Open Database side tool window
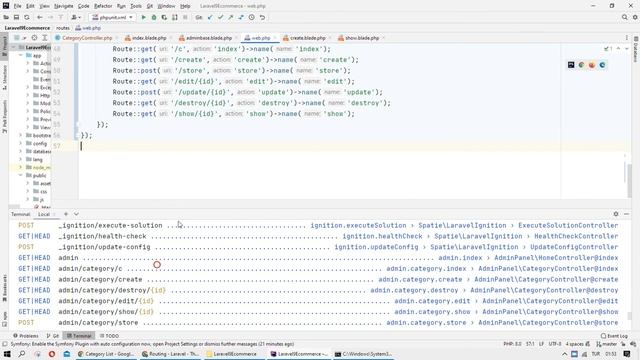 click(x=636, y=50)
